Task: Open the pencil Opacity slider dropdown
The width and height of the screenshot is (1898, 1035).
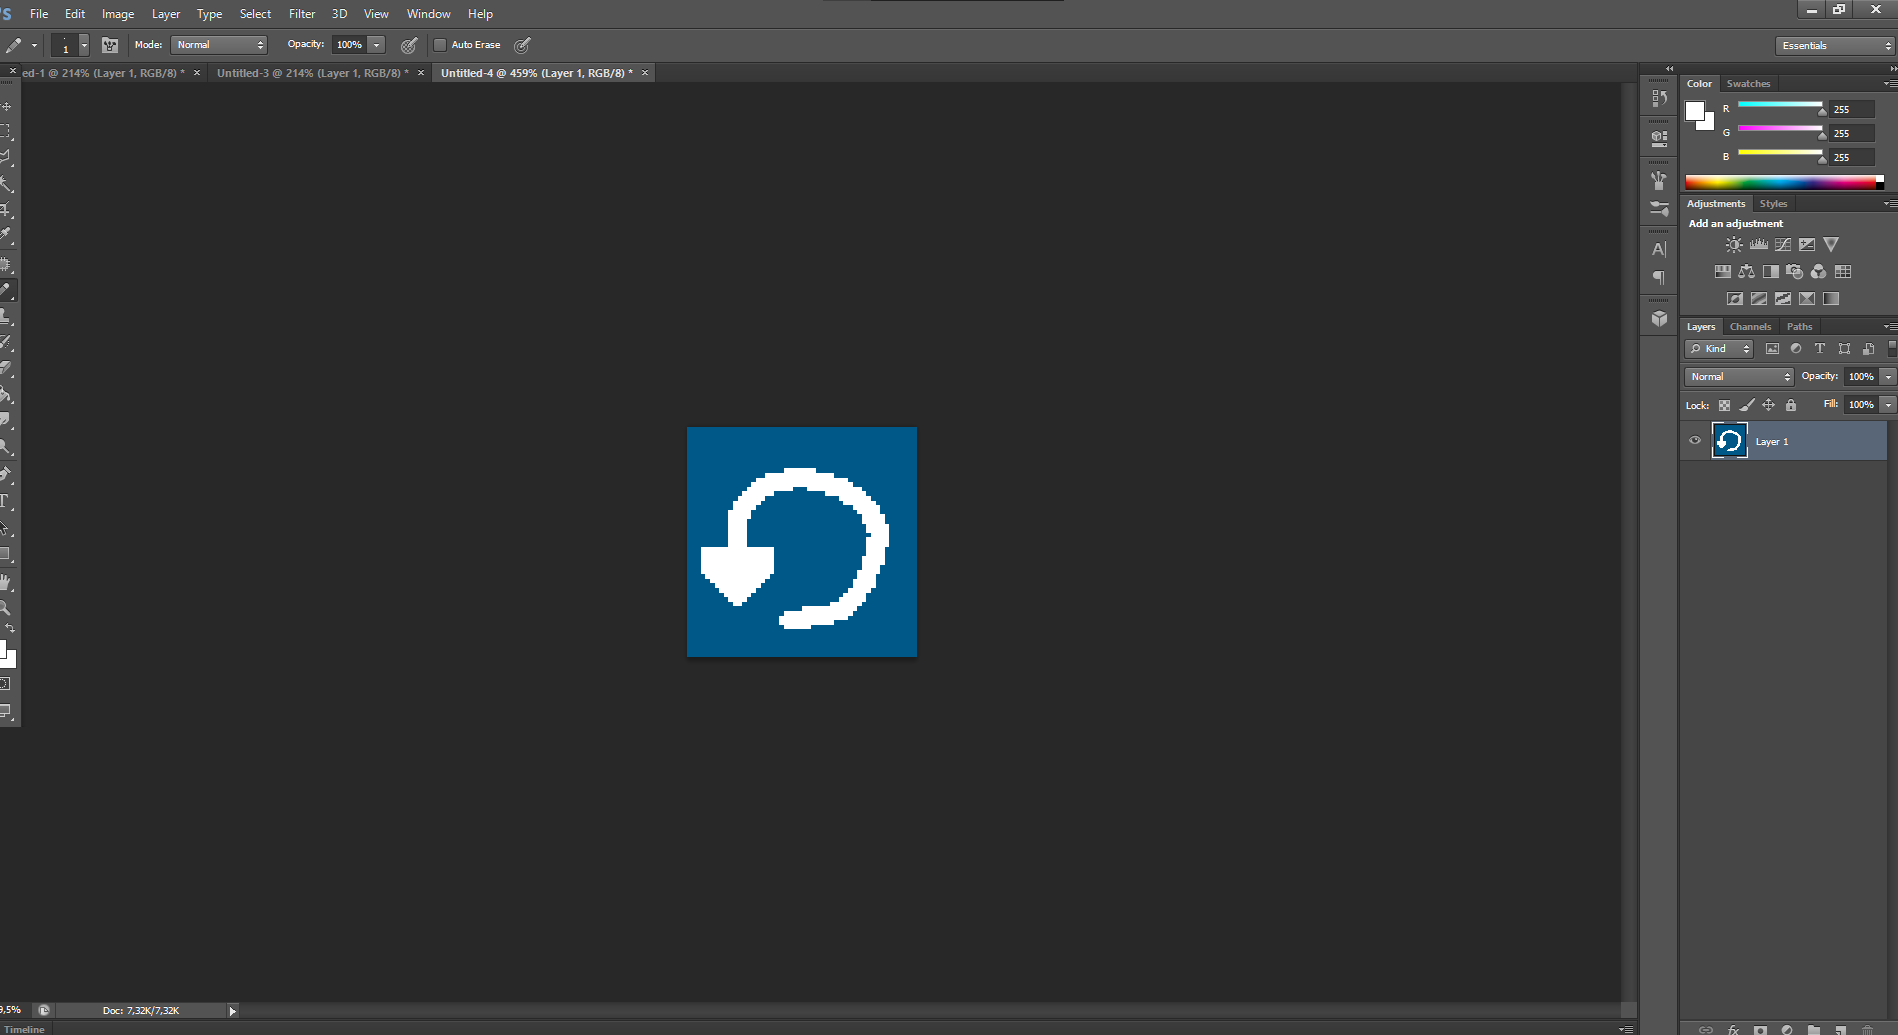Action: click(x=377, y=45)
